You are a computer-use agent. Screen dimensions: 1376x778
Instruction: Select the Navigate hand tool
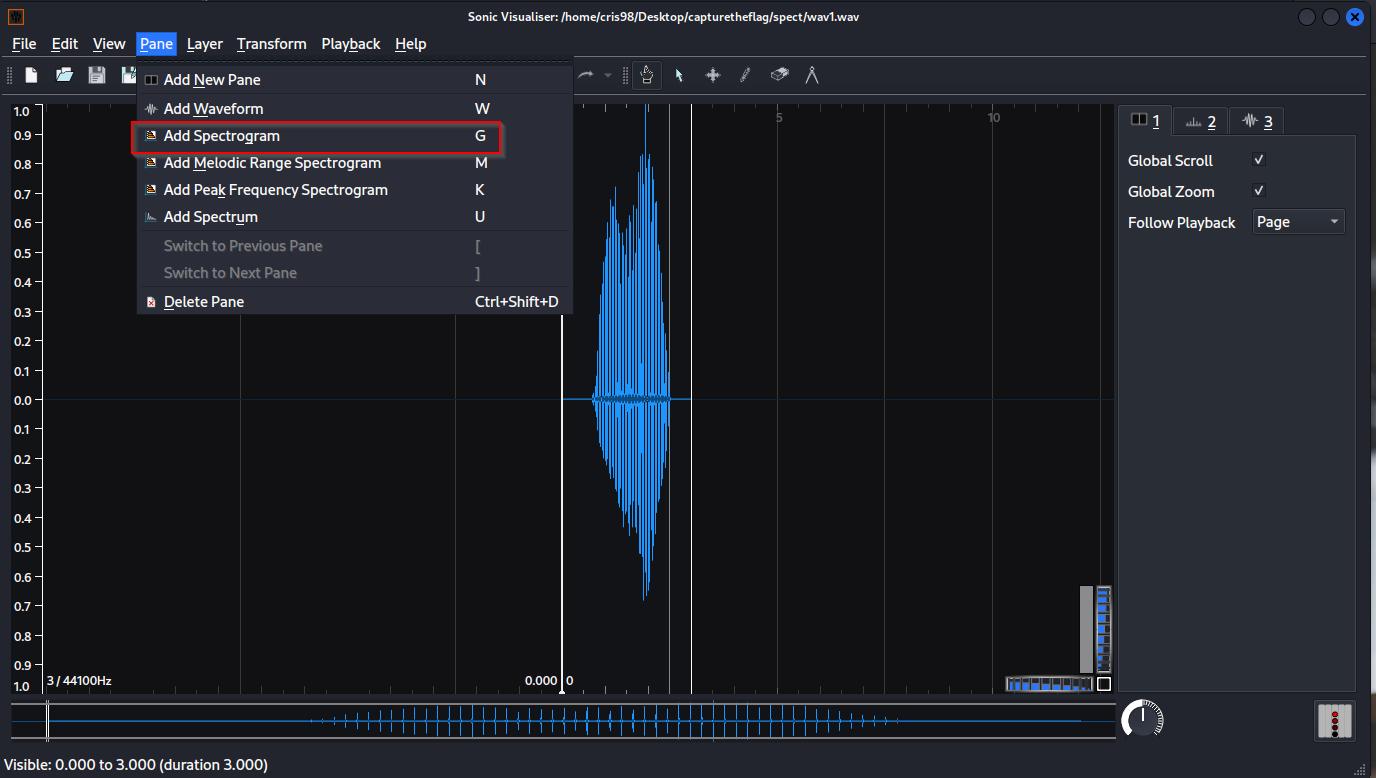pyautogui.click(x=647, y=75)
